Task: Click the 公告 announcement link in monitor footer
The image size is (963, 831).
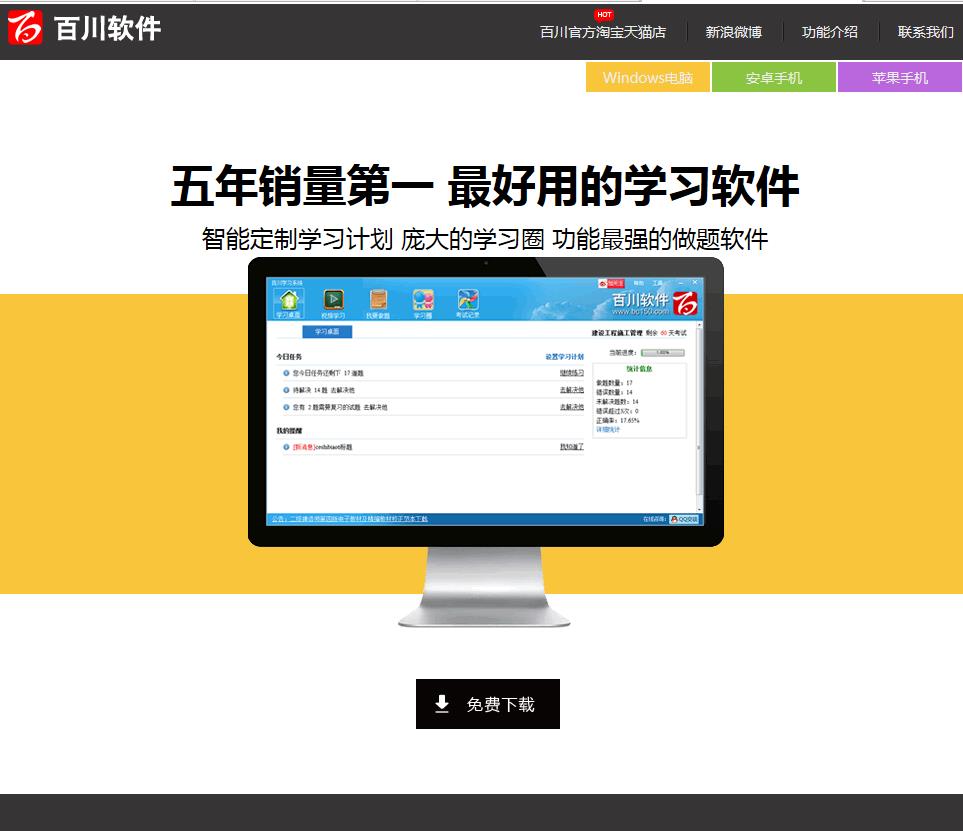Action: click(349, 519)
